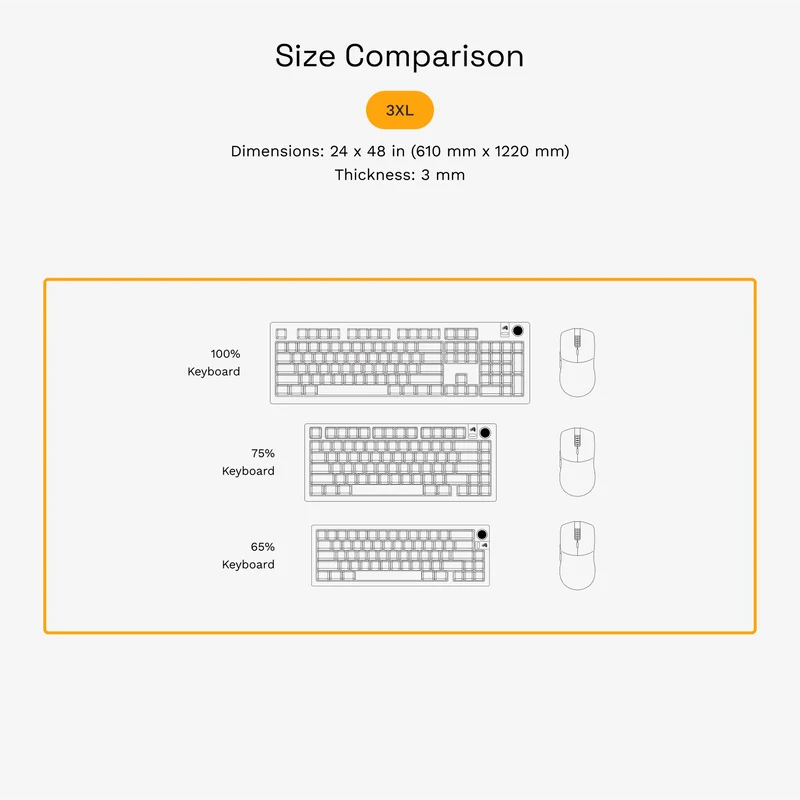
Task: Click the black knob on the 75% keyboard
Action: pos(485,433)
